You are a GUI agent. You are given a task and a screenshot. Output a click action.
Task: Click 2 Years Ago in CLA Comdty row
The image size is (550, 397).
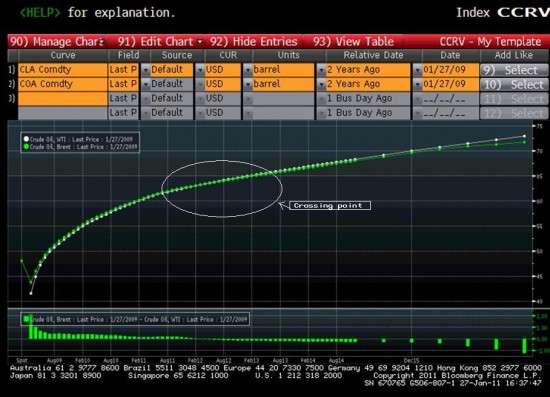[x=368, y=70]
